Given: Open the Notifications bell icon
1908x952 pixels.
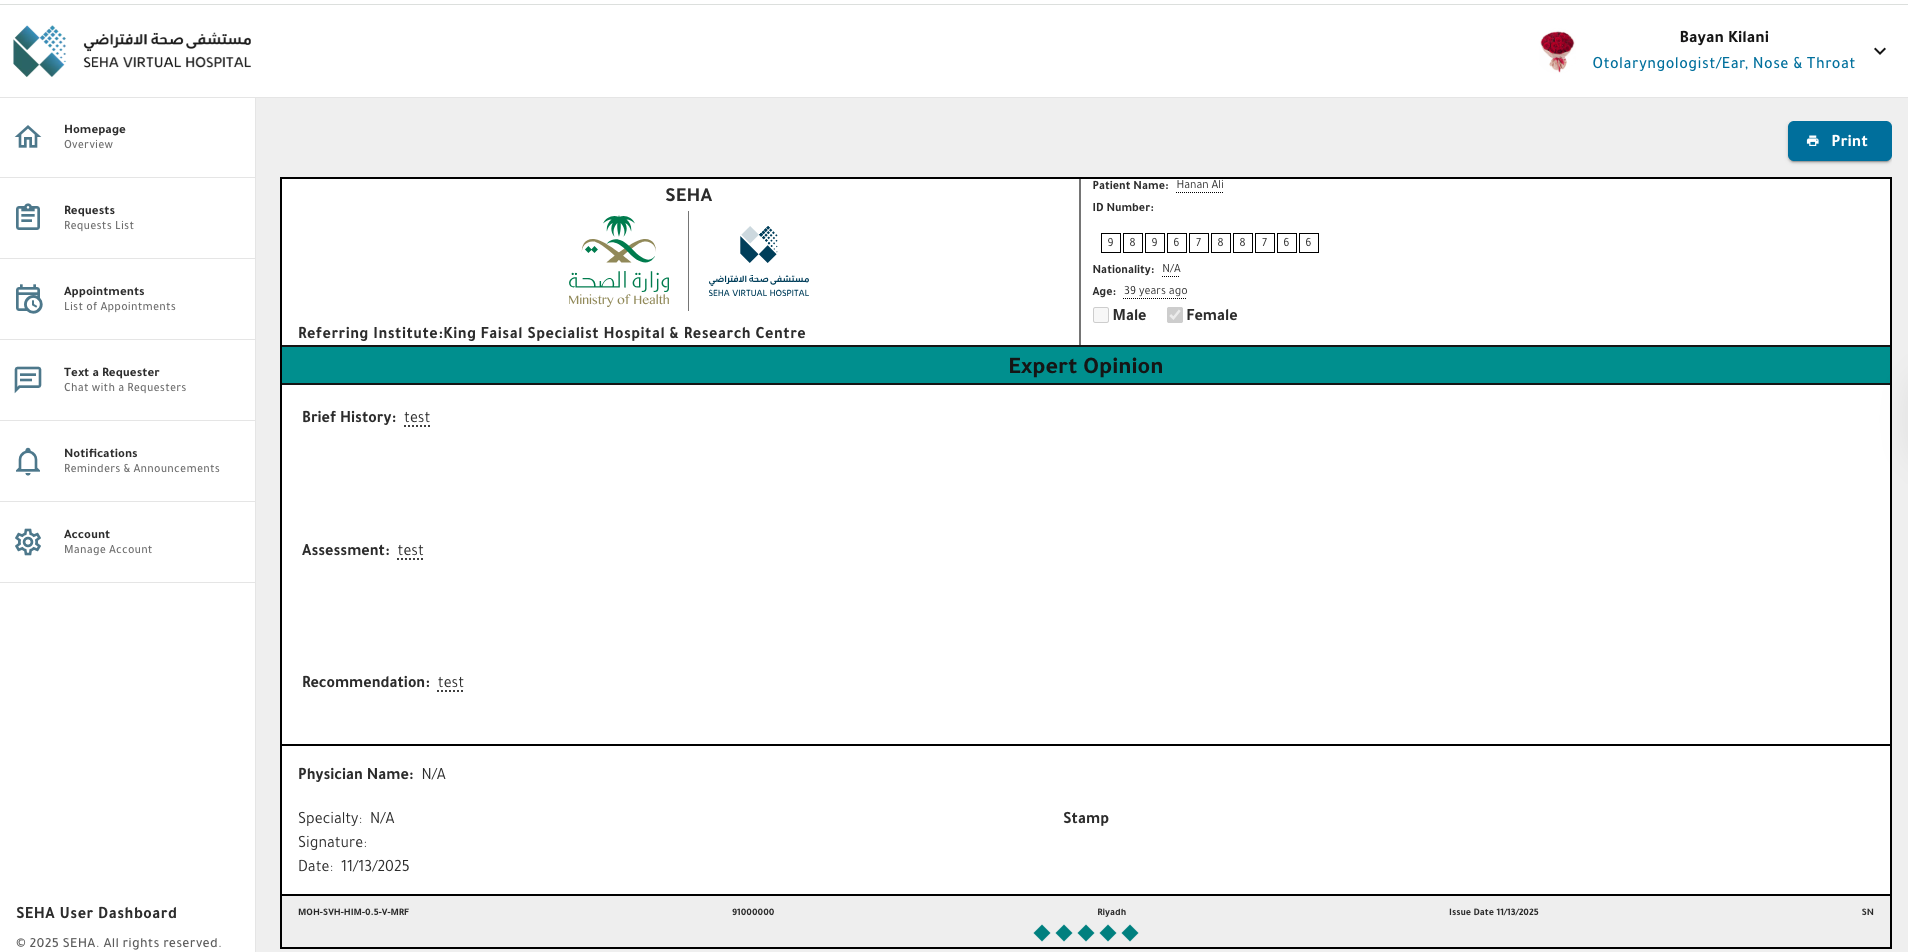Looking at the screenshot, I should pyautogui.click(x=28, y=461).
